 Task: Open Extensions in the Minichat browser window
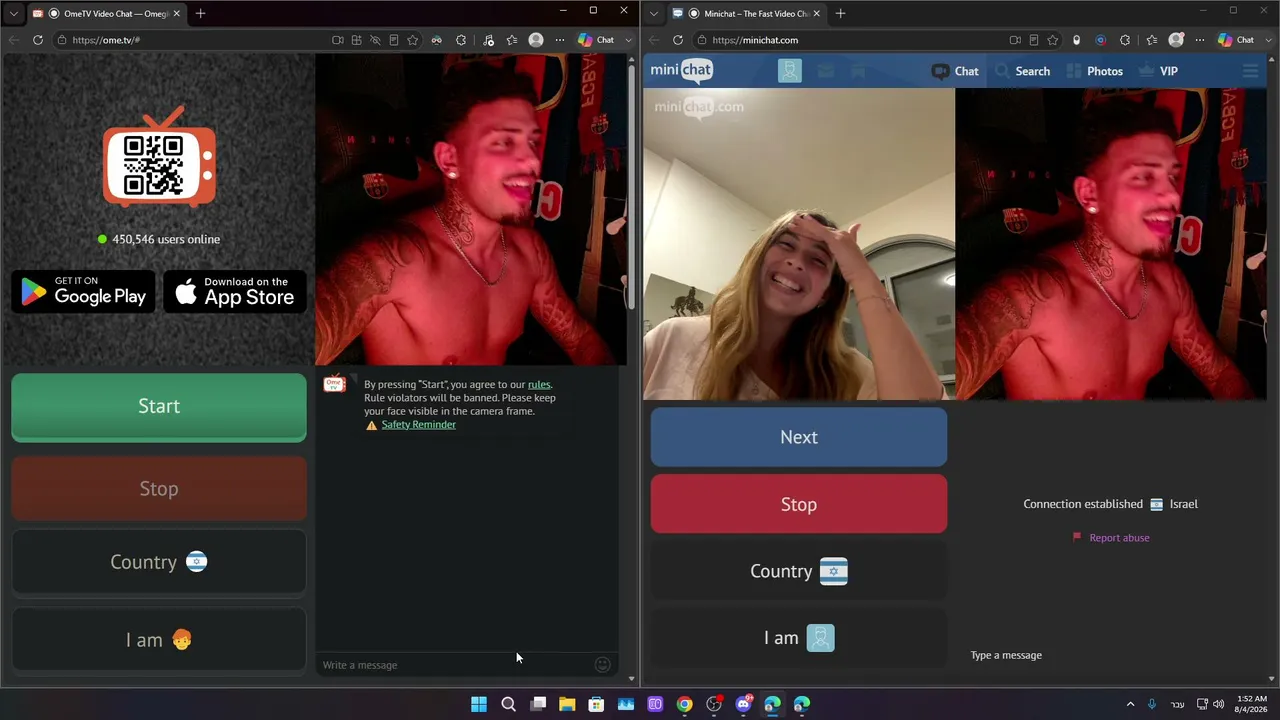click(1125, 40)
